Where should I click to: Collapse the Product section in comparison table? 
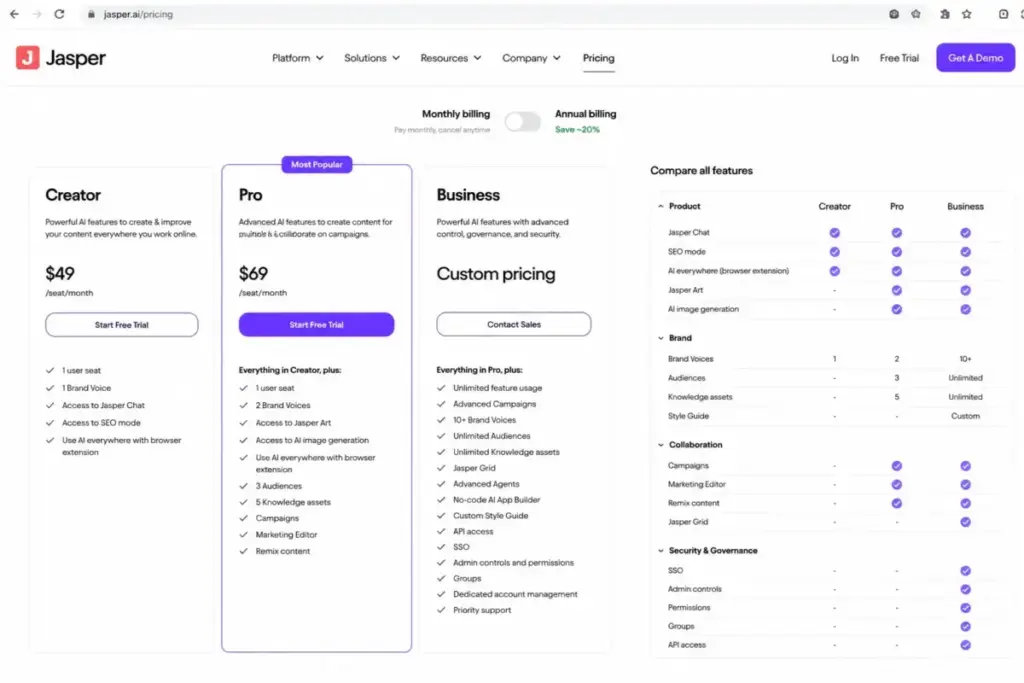click(661, 206)
